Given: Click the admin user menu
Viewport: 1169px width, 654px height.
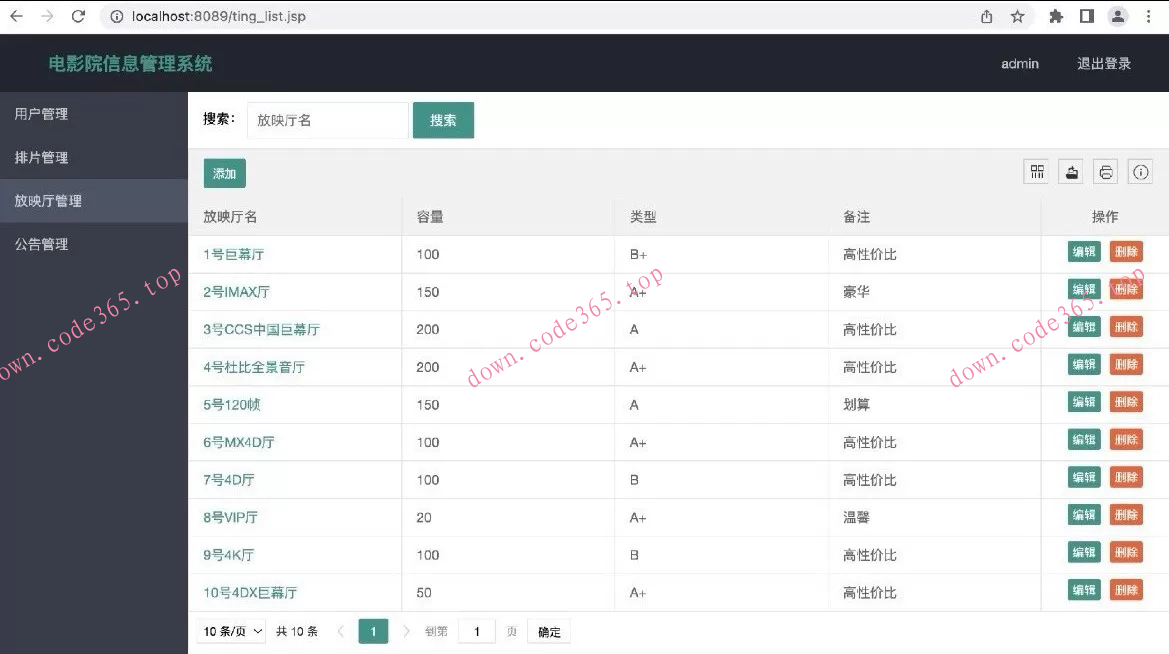Looking at the screenshot, I should (x=1020, y=63).
